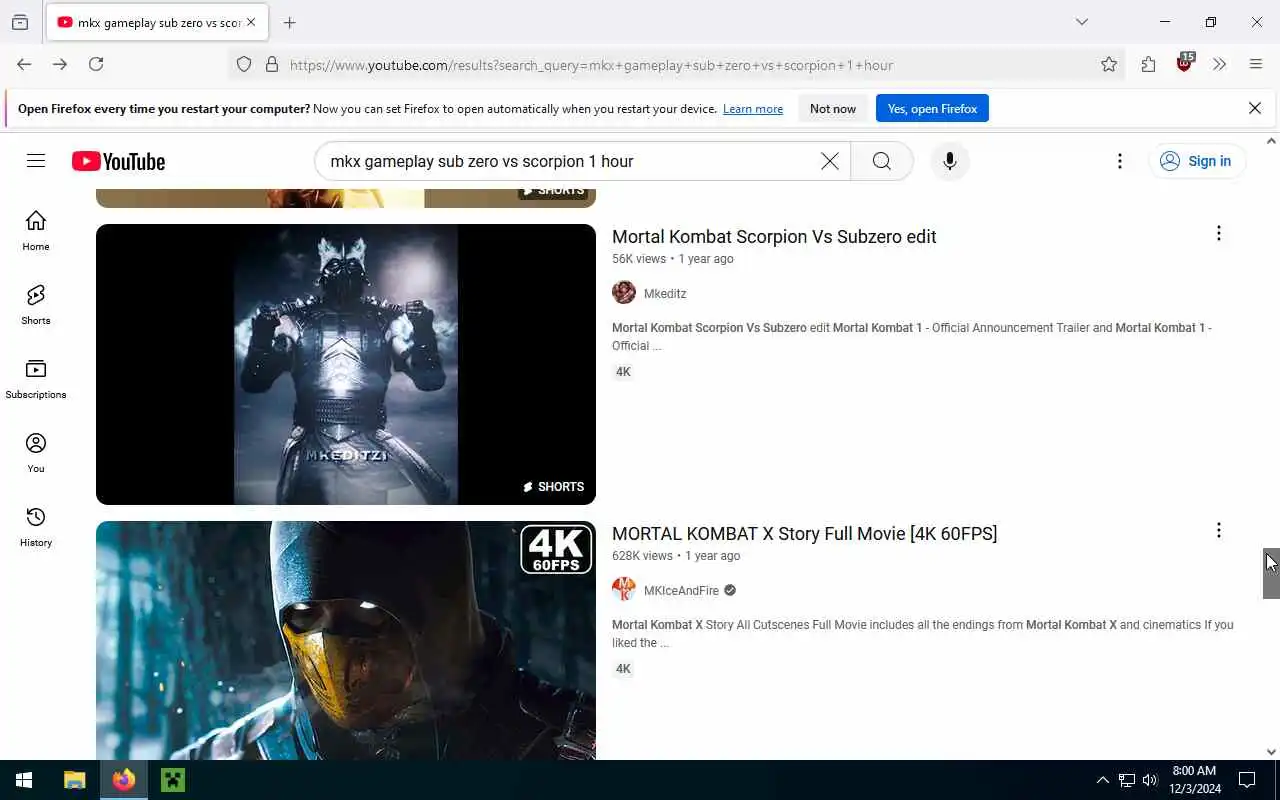Go back in Firefox
The image size is (1280, 800).
[24, 64]
